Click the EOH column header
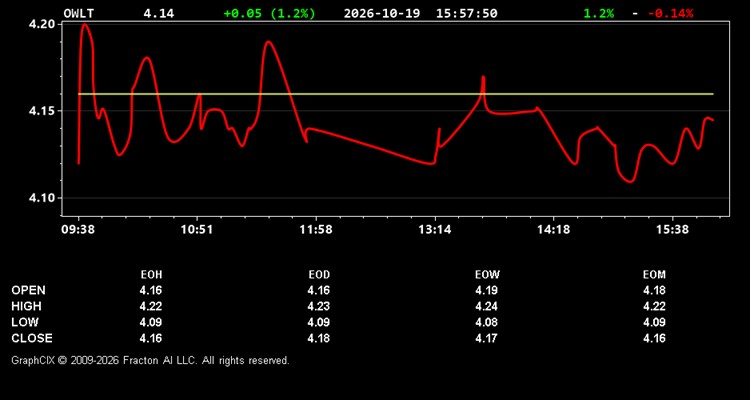The height and width of the screenshot is (400, 750). point(151,275)
